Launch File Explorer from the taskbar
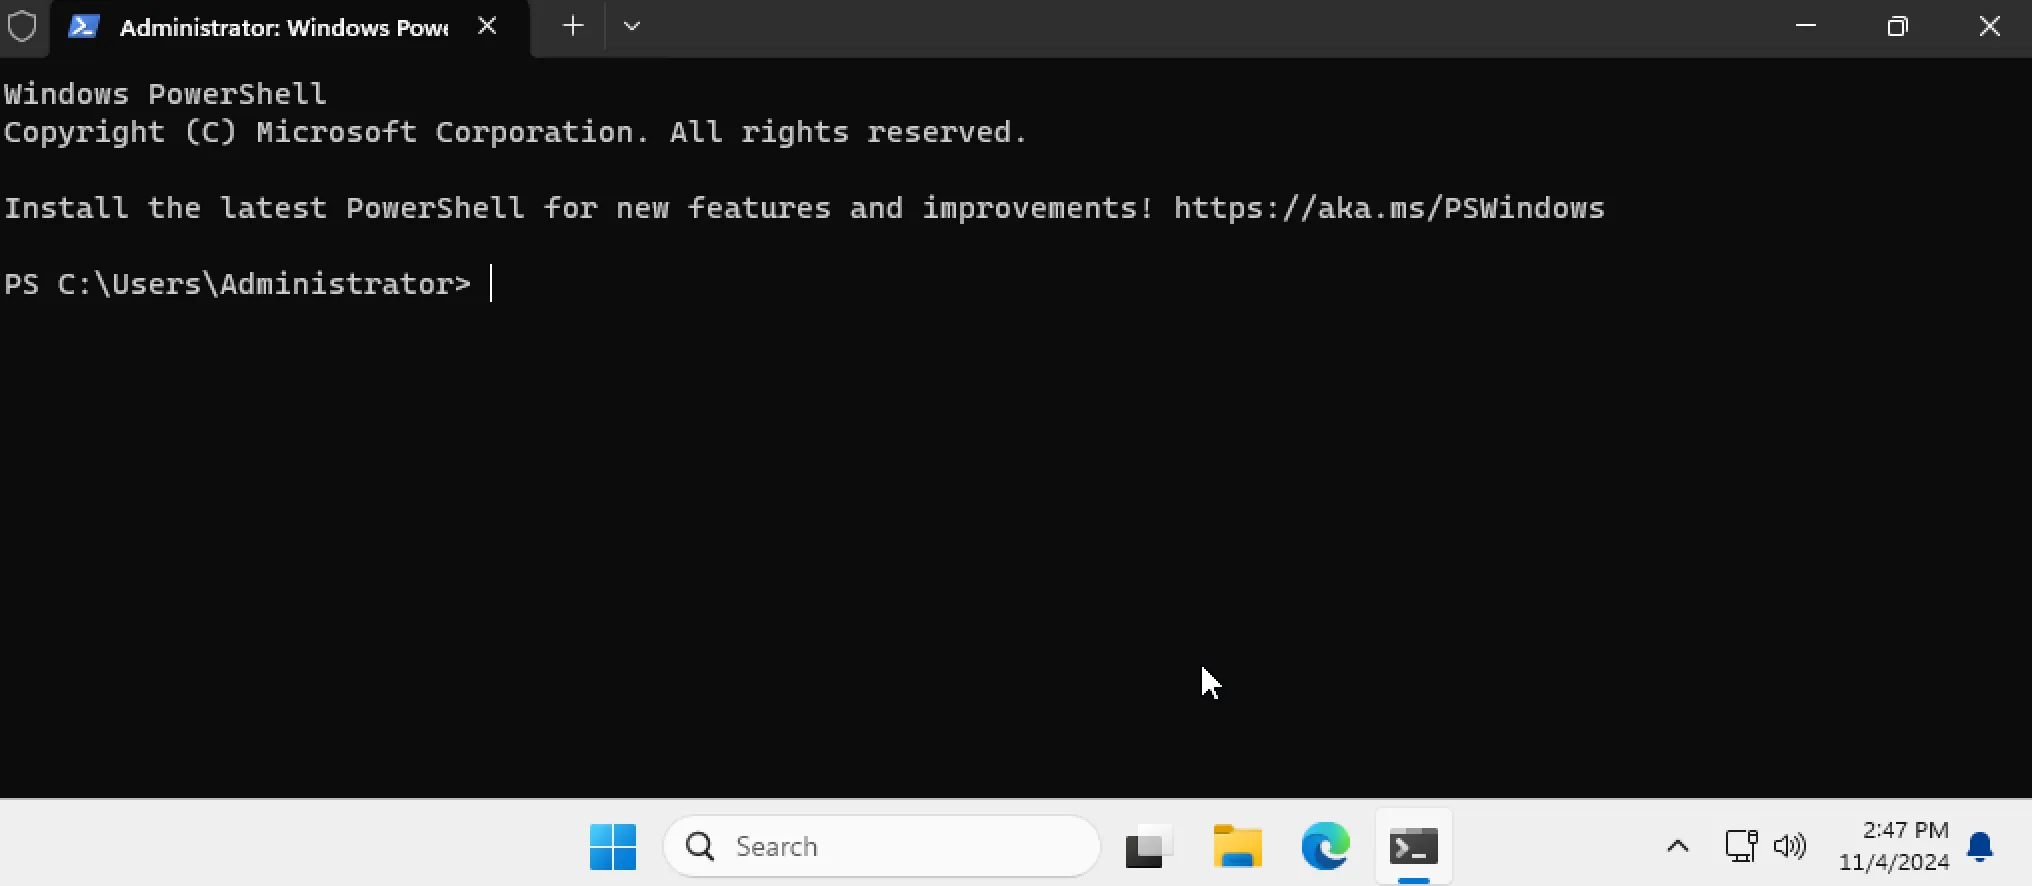 (1237, 847)
